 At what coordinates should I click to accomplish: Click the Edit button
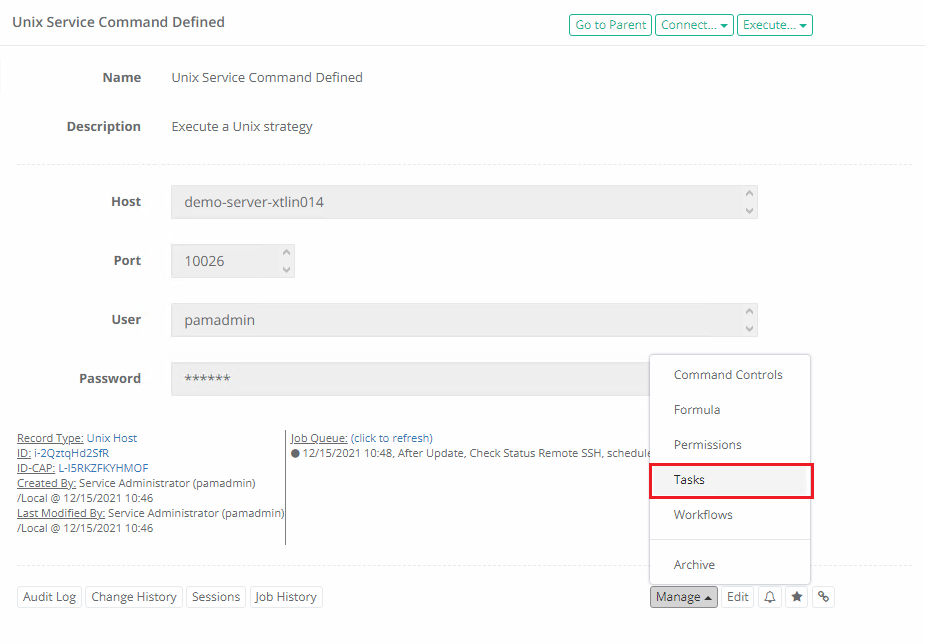(x=738, y=597)
